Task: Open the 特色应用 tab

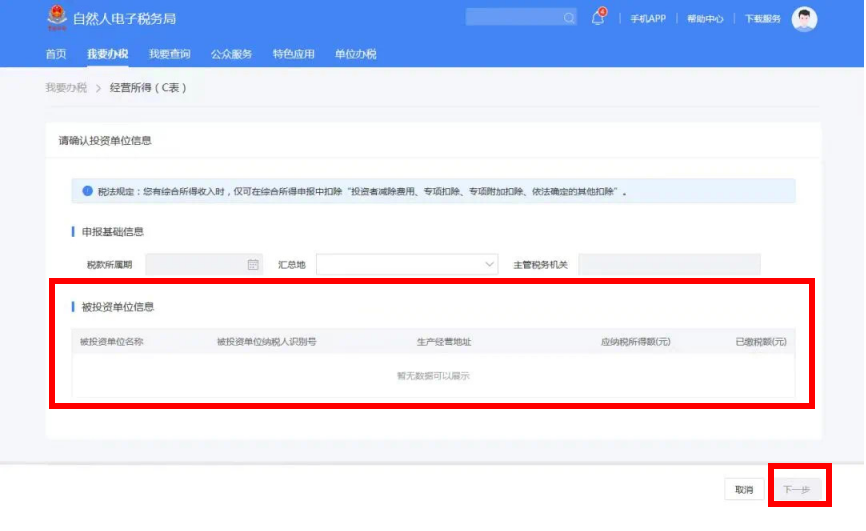Action: (293, 54)
